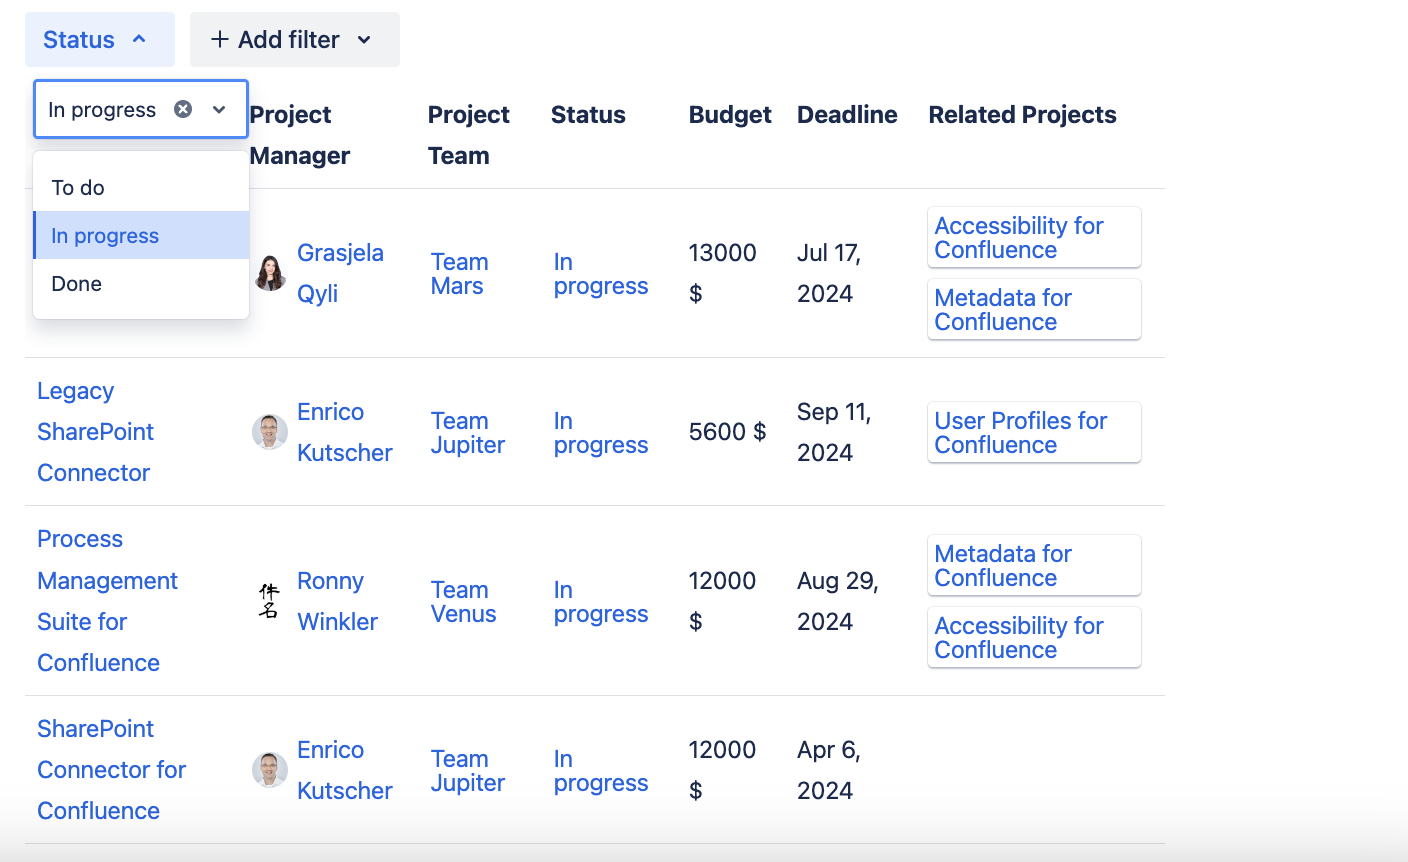Toggle the status select chevron arrow
The image size is (1408, 862).
(219, 109)
